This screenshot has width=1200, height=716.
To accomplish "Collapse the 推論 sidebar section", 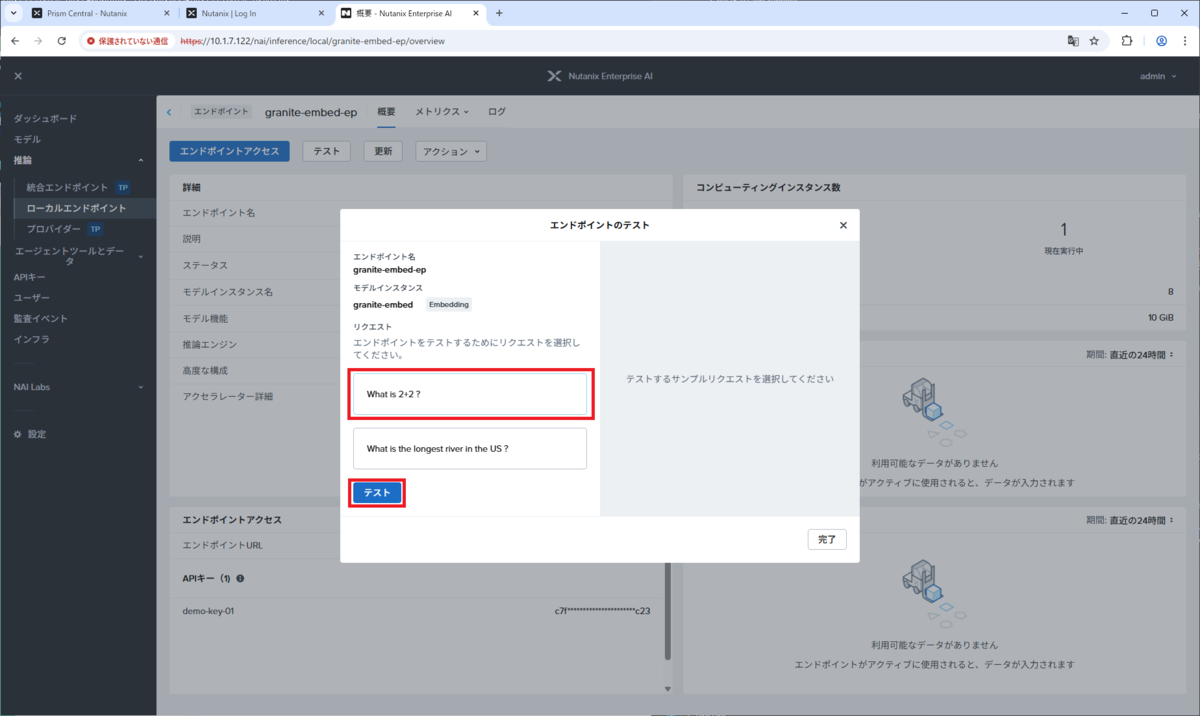I will tap(141, 160).
